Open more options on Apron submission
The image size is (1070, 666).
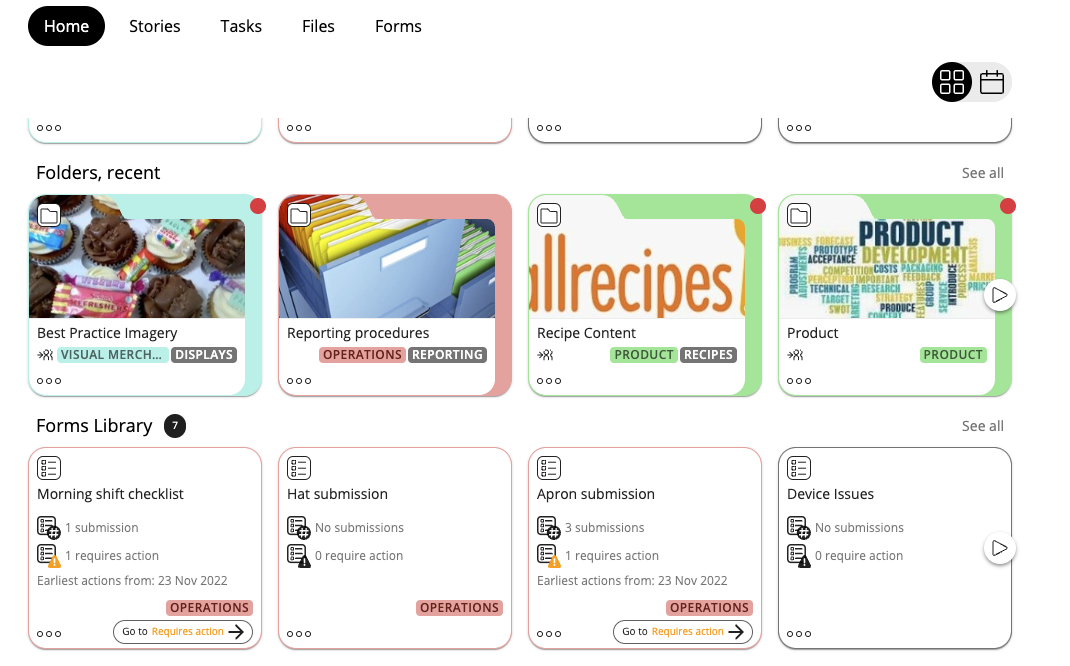(549, 634)
